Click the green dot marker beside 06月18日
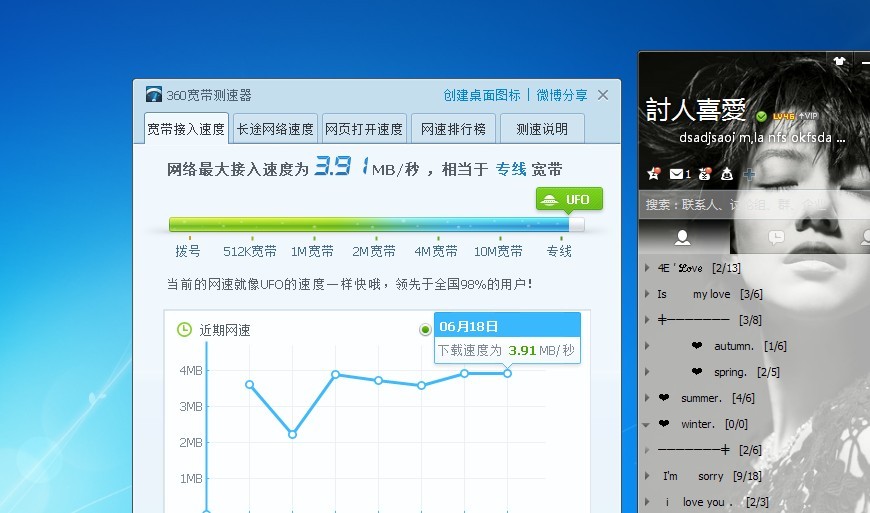 pos(425,329)
